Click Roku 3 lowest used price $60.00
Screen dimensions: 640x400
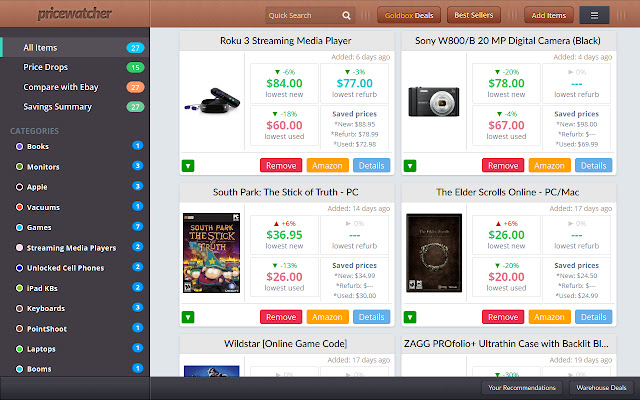click(x=284, y=125)
